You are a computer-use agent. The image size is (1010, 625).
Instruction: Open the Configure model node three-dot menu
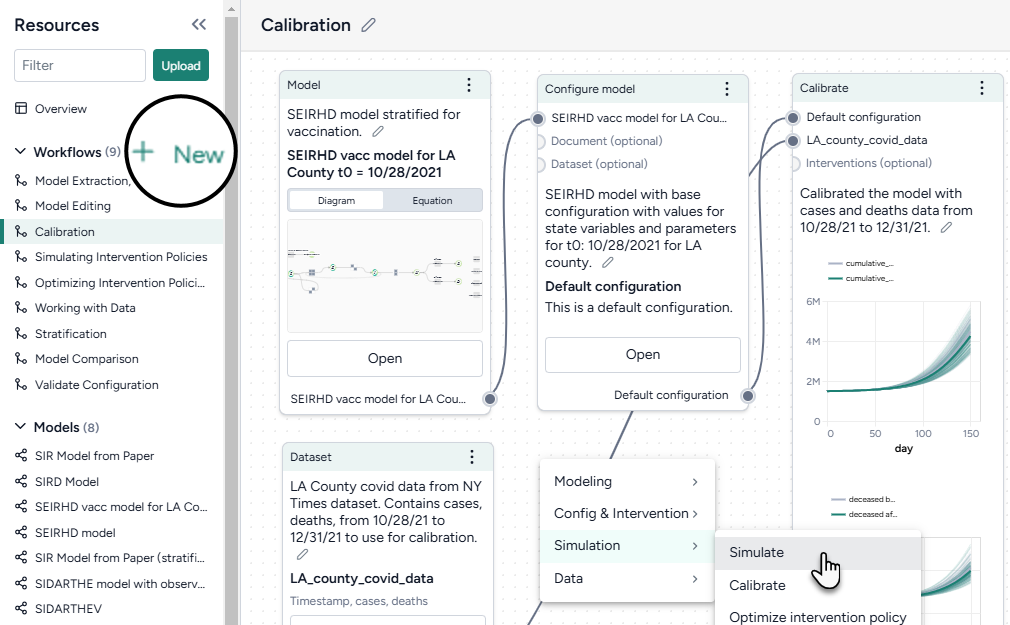click(727, 89)
